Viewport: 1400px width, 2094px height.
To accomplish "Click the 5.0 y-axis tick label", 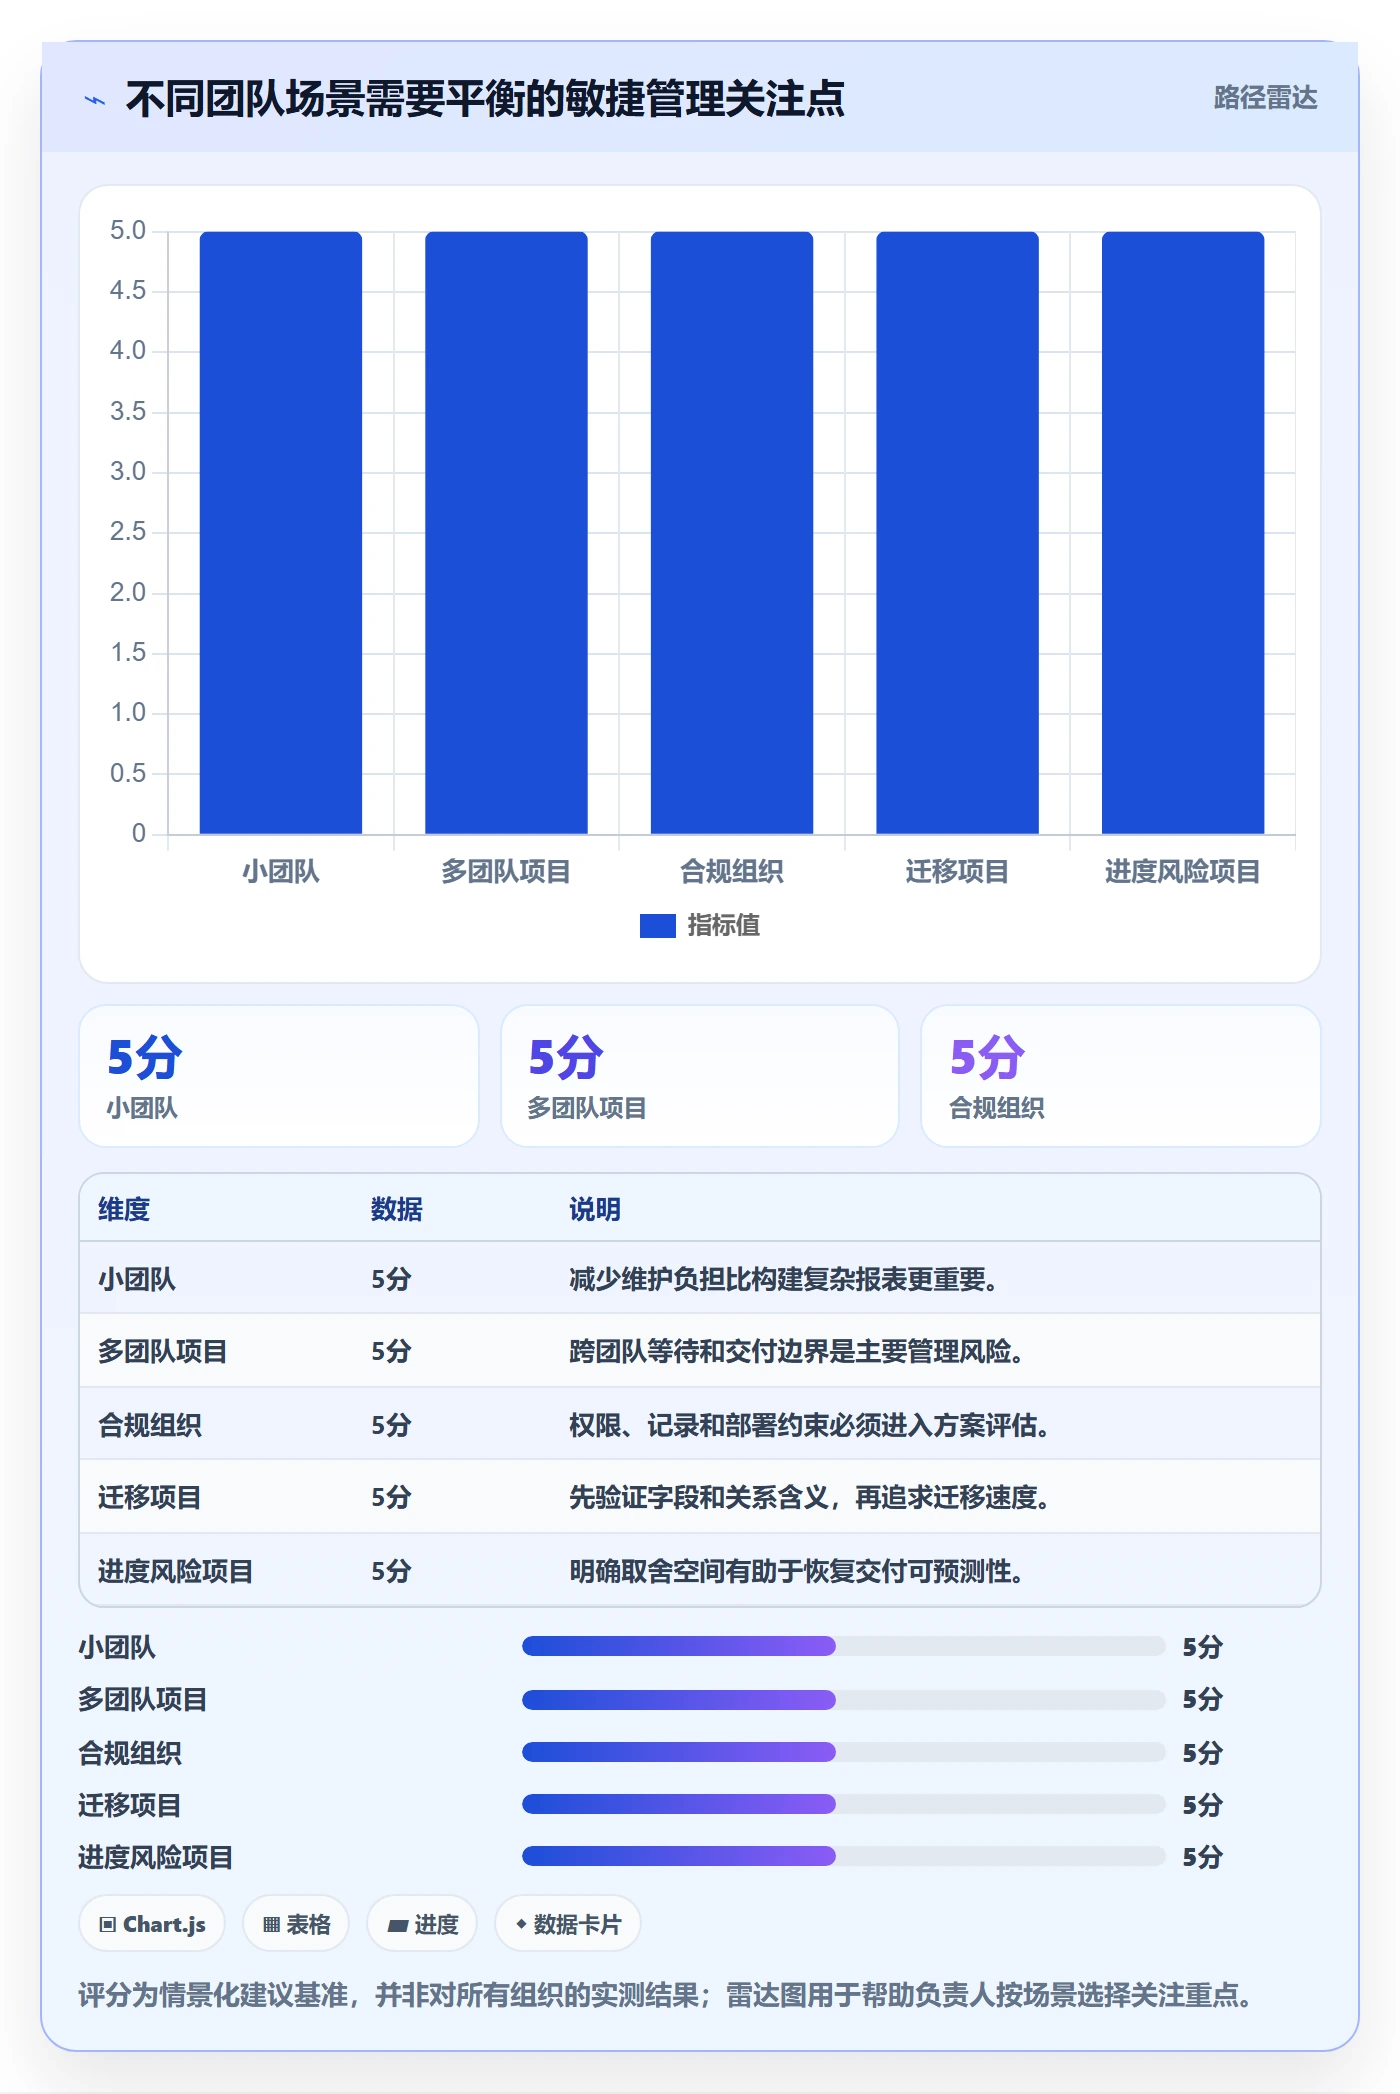I will [128, 231].
